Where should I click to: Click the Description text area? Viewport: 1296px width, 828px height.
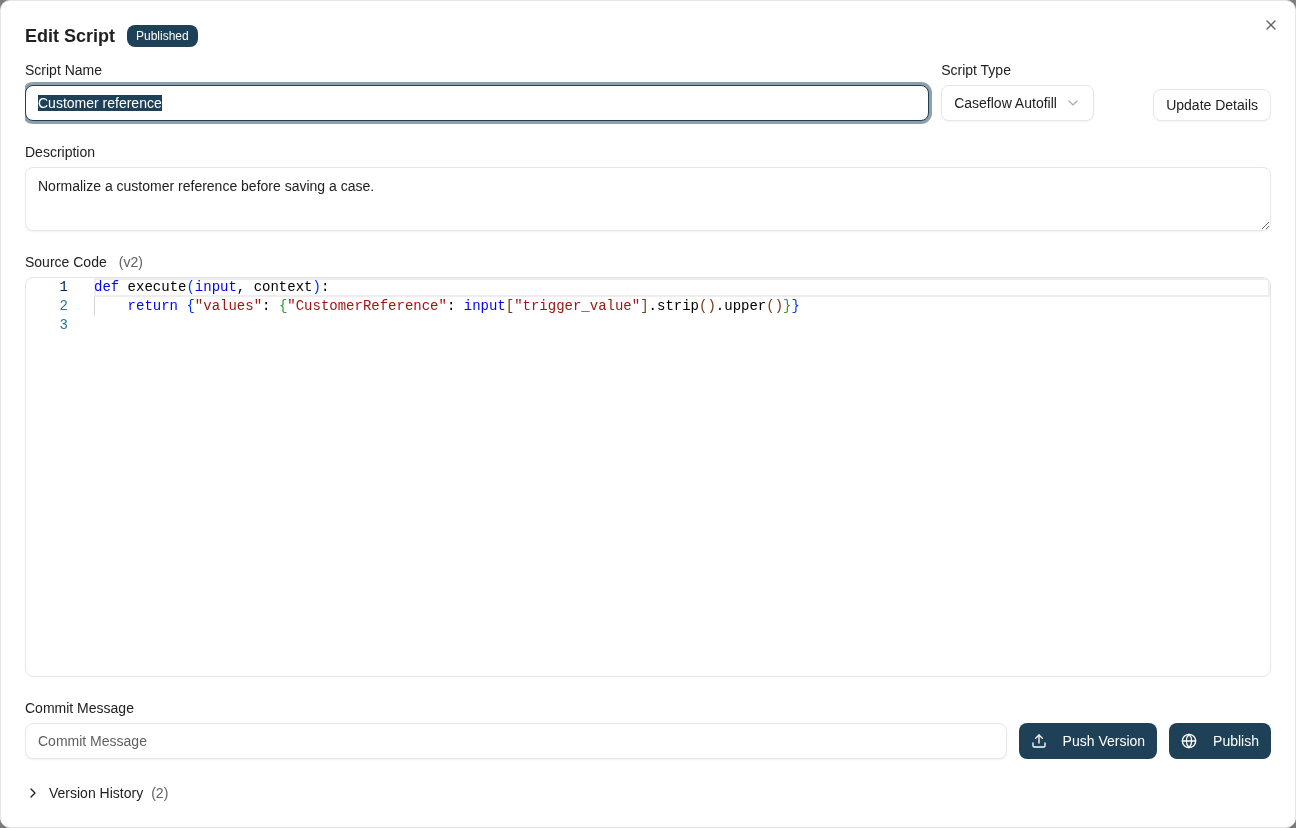point(648,199)
